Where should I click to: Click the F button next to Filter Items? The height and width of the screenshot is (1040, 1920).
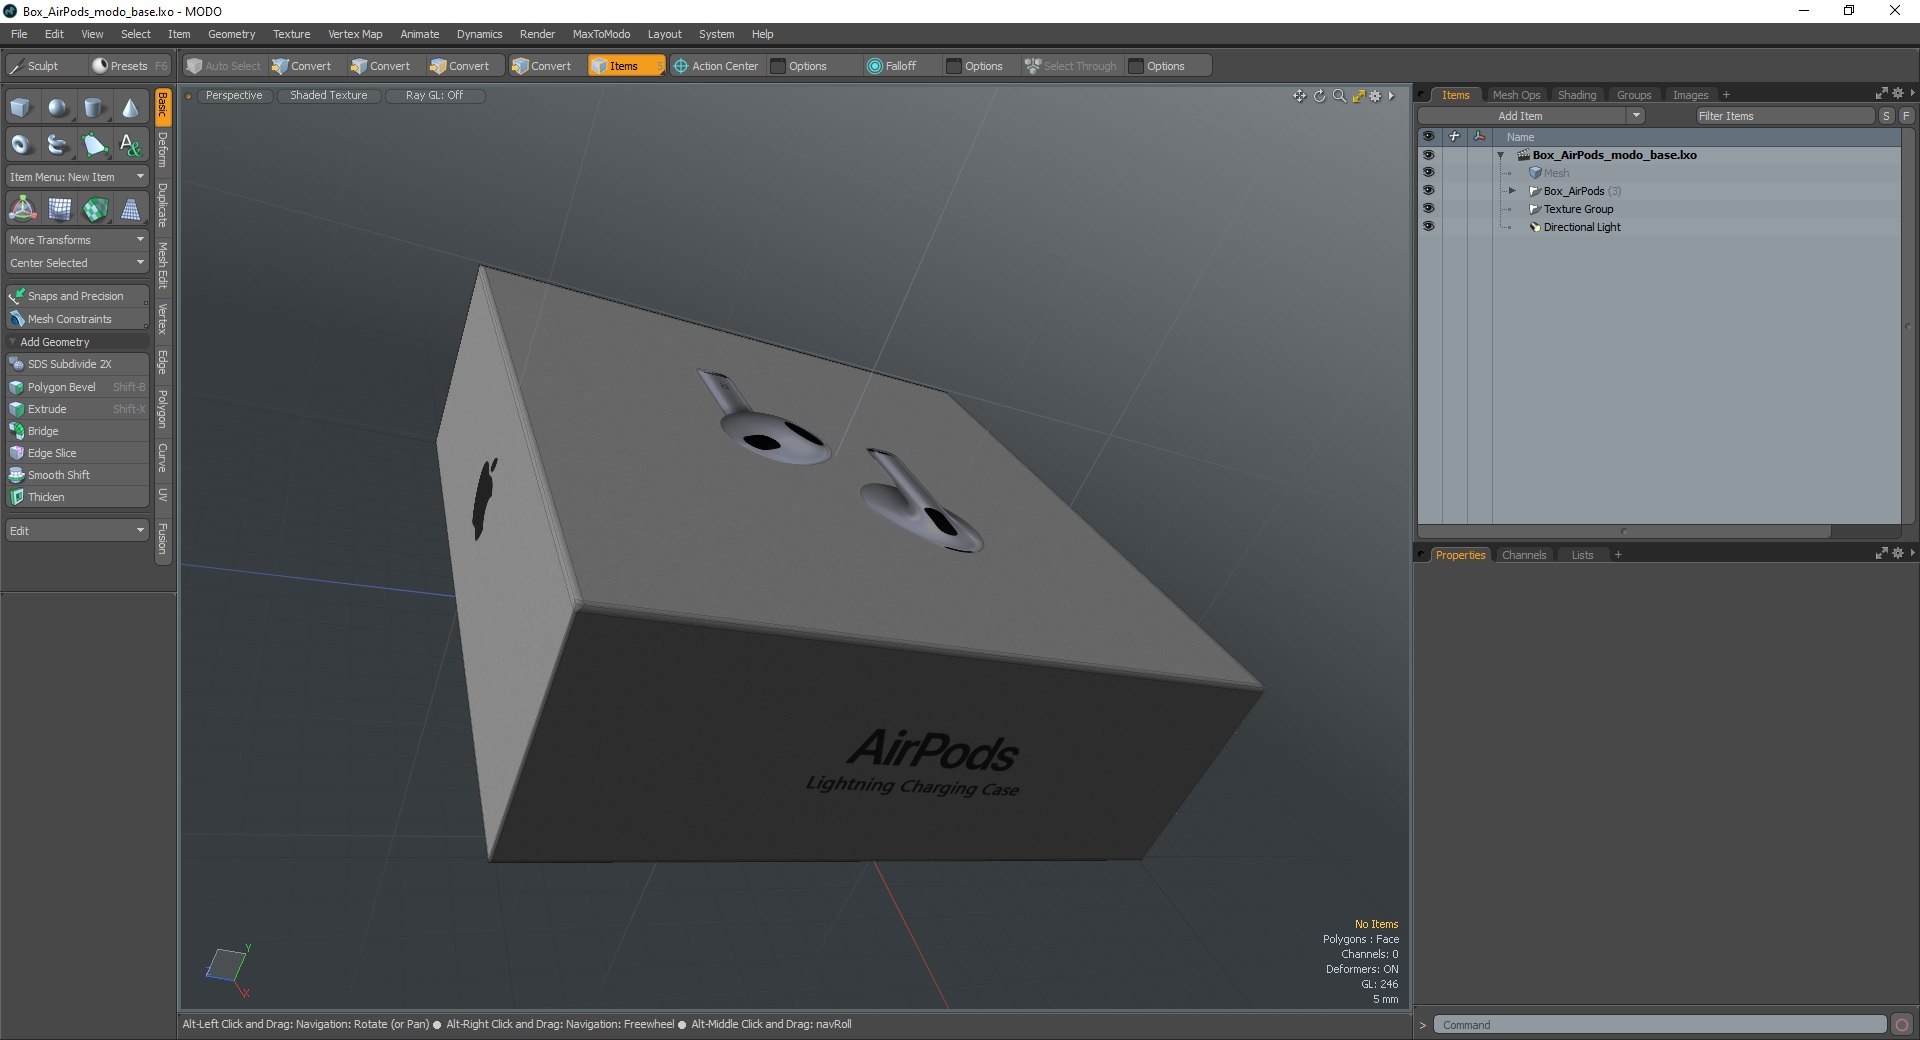pyautogui.click(x=1906, y=116)
